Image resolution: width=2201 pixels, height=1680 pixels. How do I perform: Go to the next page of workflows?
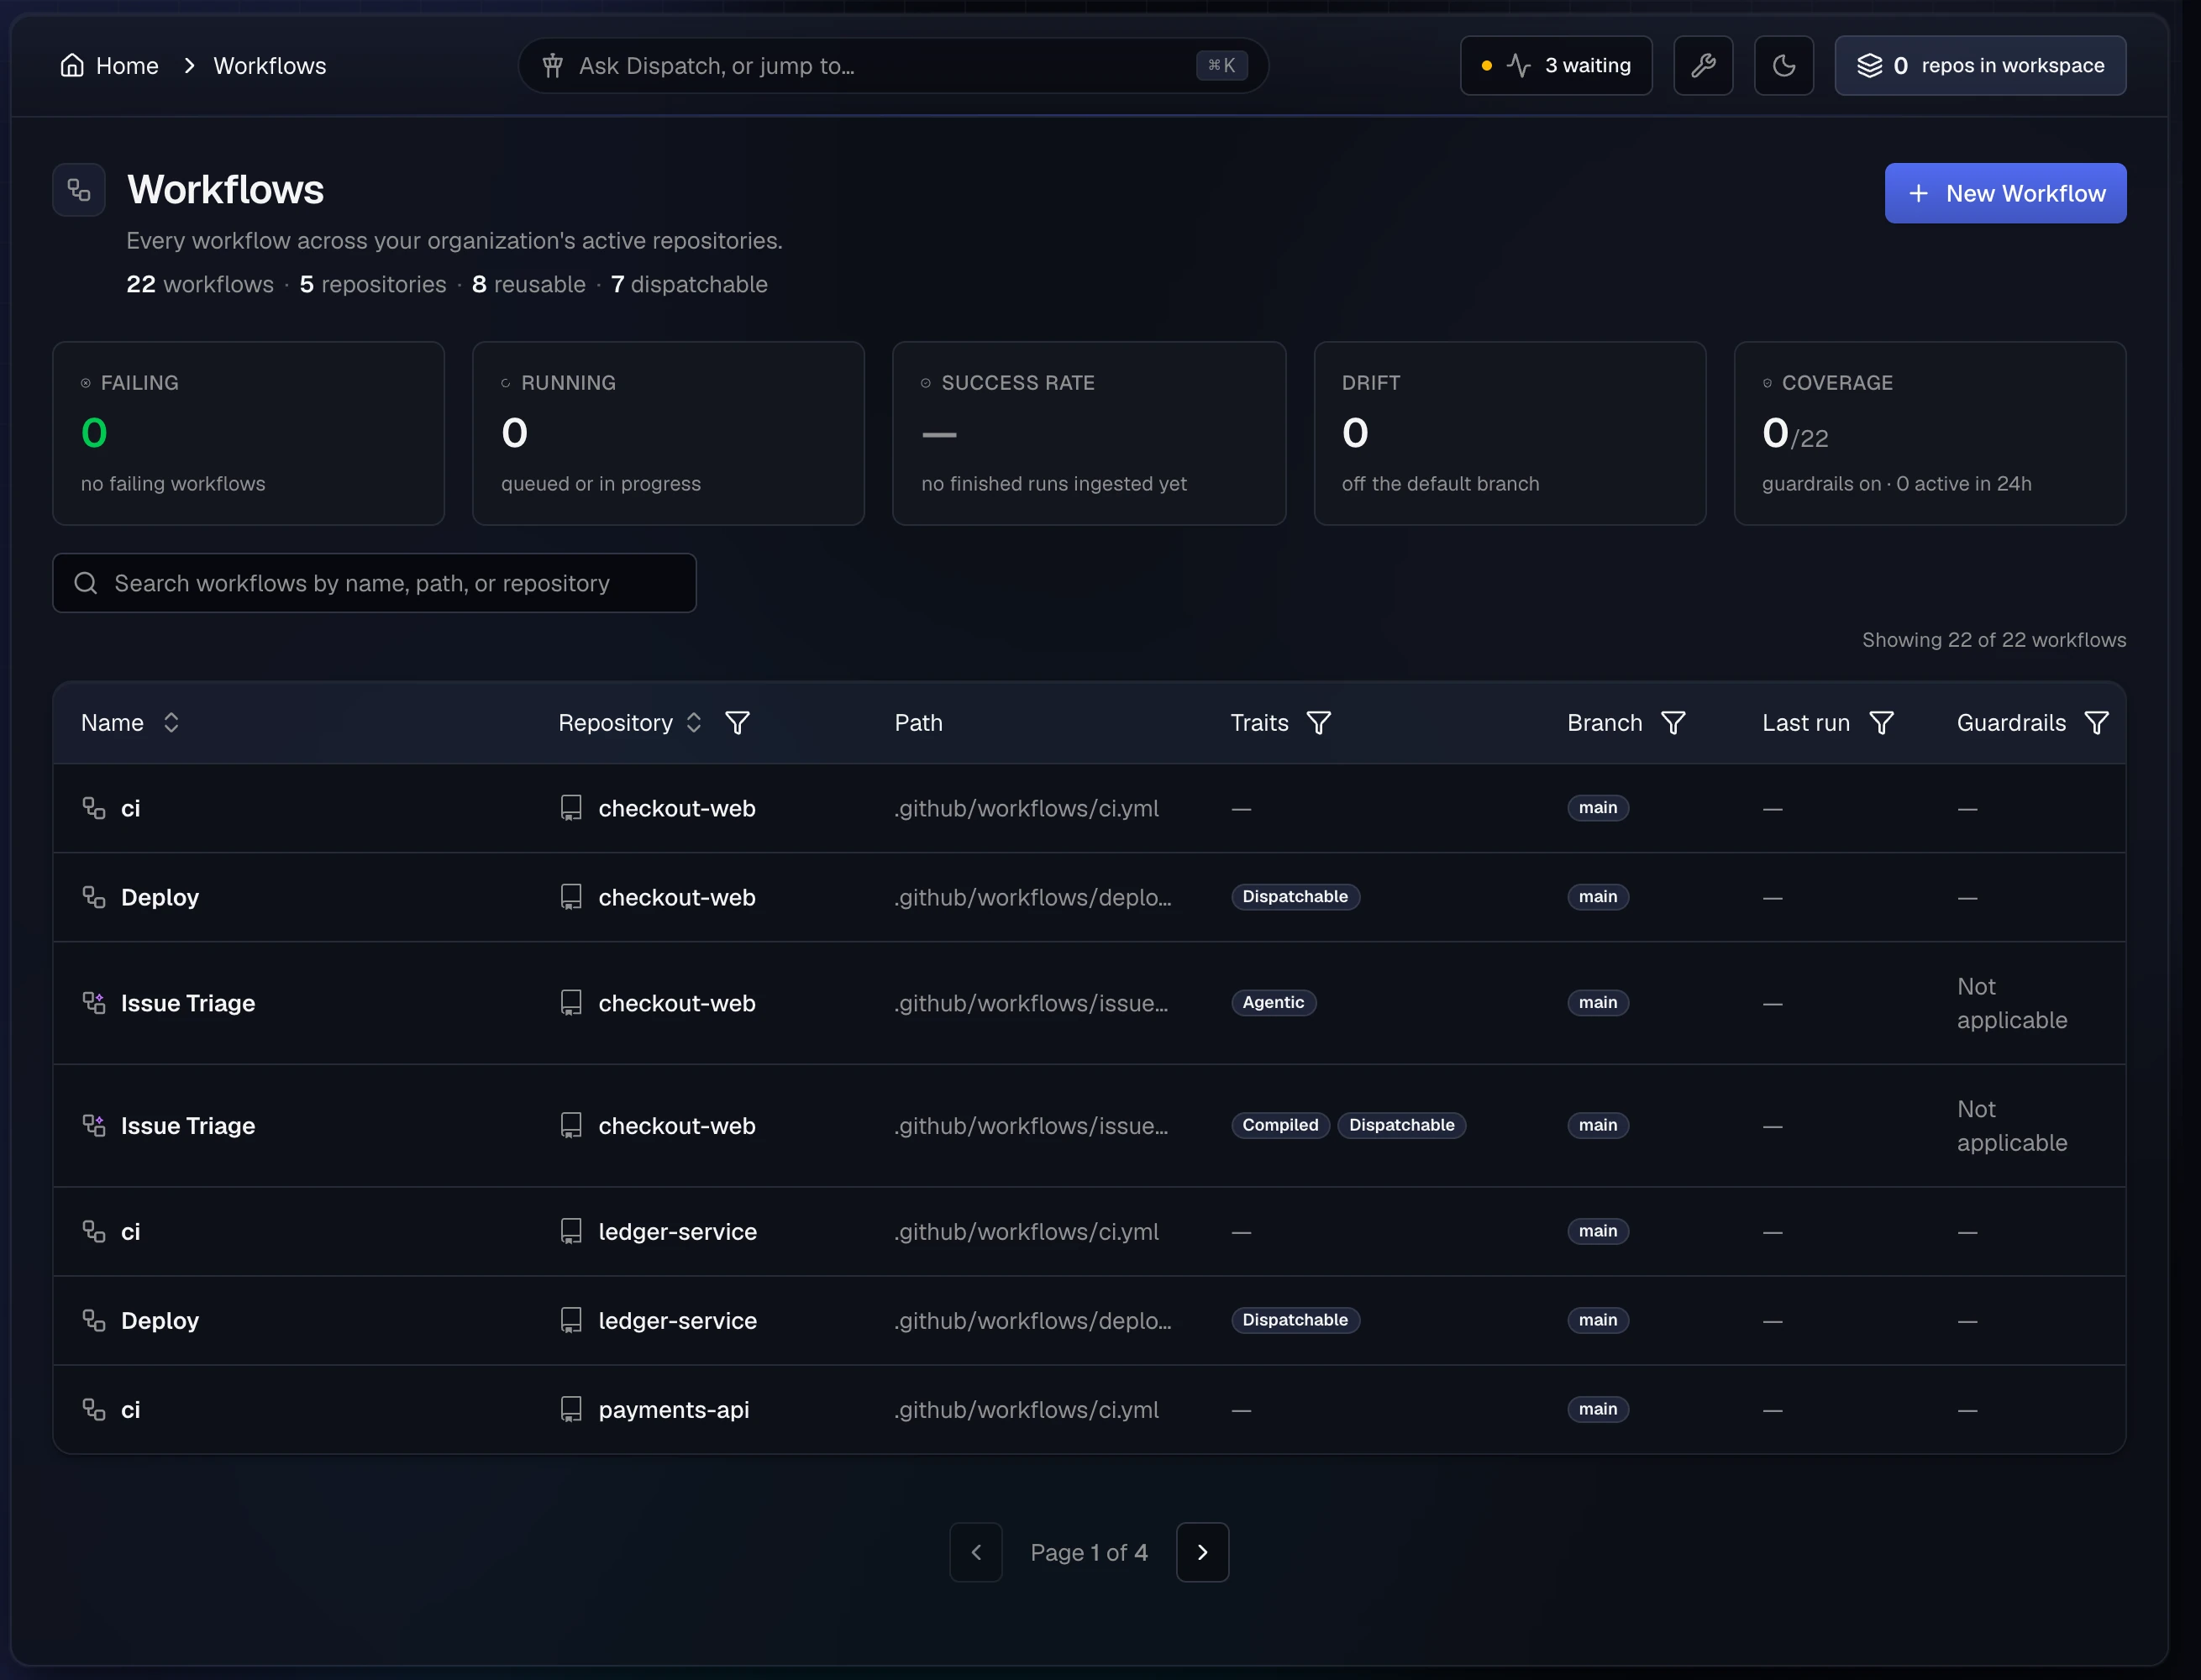pos(1202,1552)
